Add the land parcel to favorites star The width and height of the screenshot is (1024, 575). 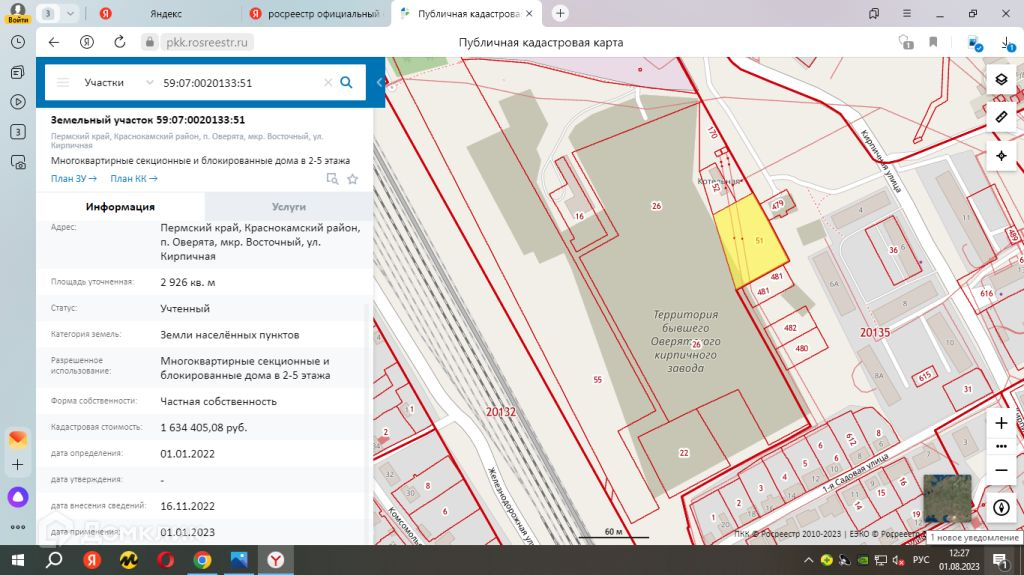[352, 179]
